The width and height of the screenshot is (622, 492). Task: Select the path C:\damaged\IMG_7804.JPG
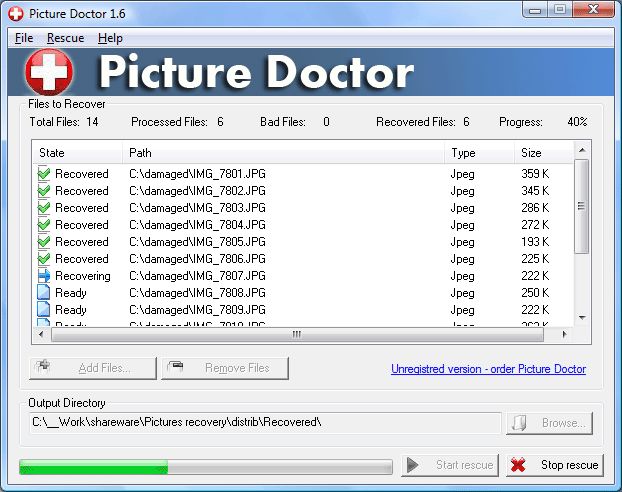197,225
